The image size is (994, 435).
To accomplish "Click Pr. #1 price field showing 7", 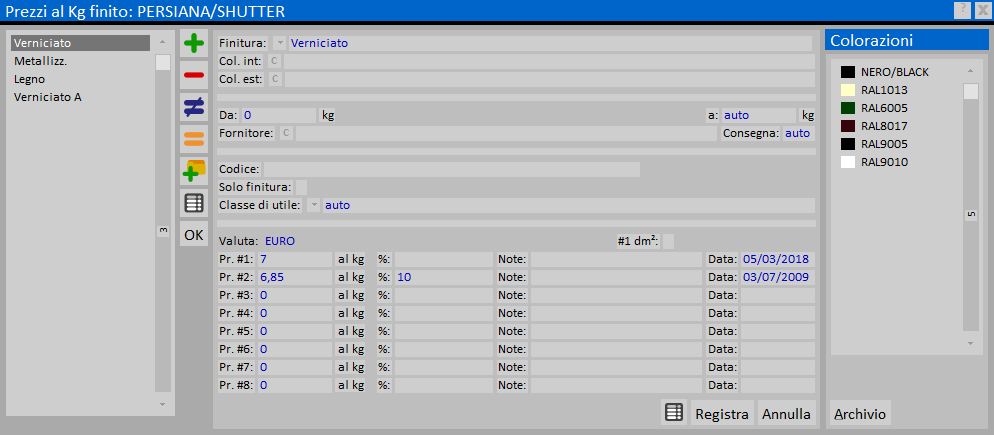I will [x=295, y=259].
